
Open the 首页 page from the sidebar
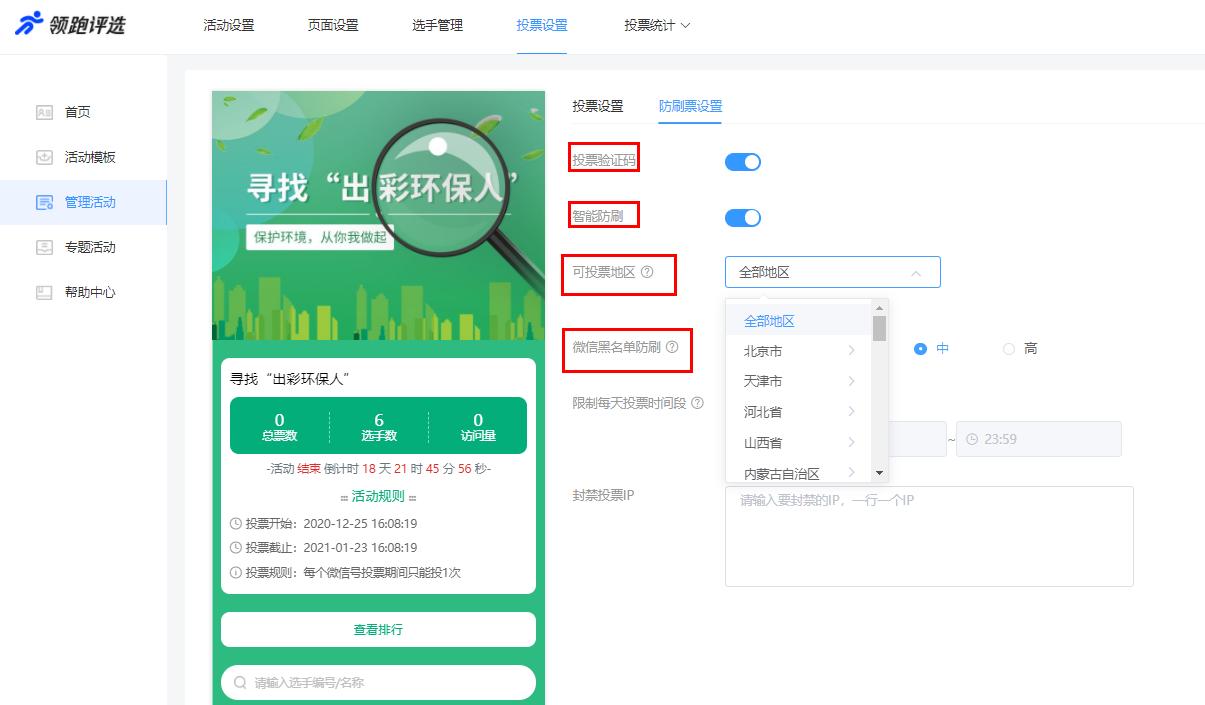(x=90, y=112)
